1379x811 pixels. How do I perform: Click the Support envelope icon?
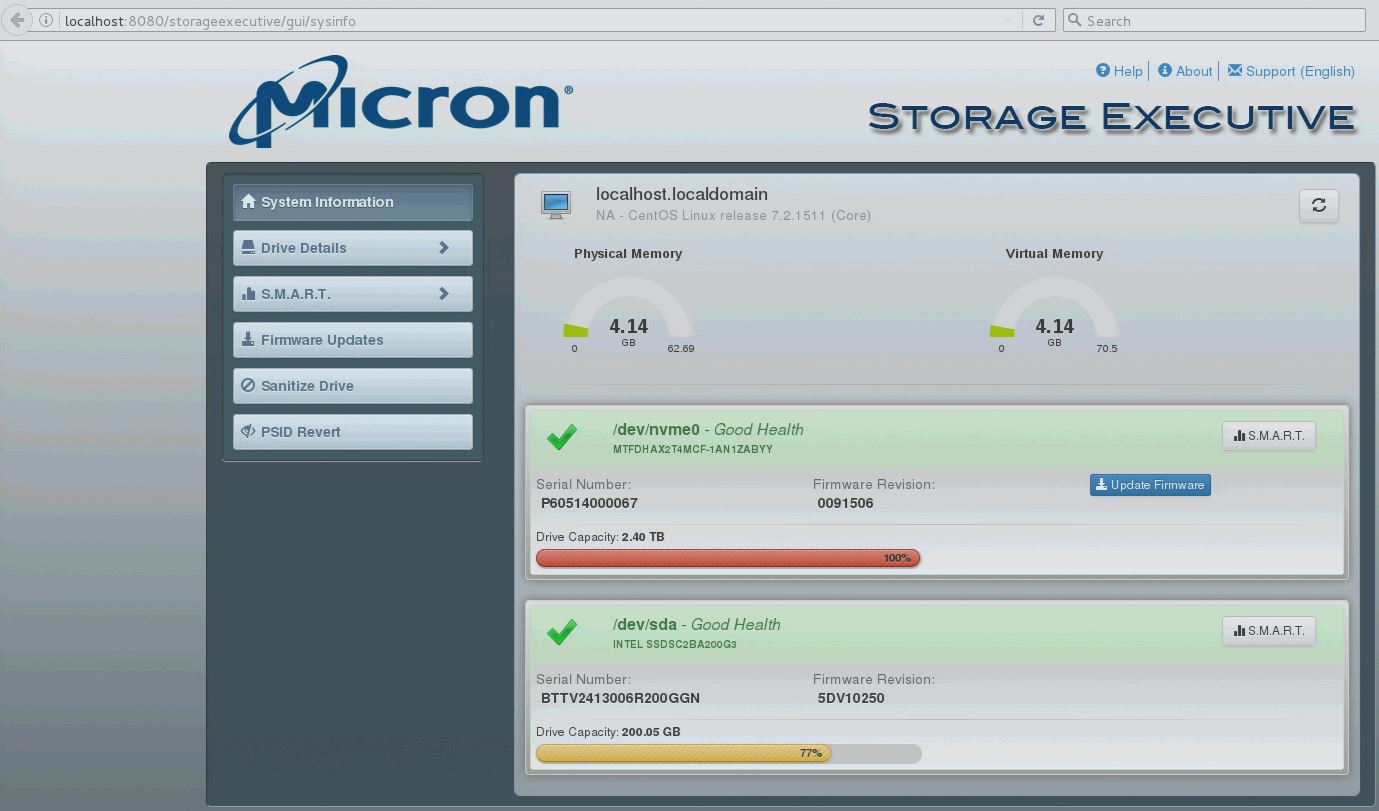pos(1235,70)
